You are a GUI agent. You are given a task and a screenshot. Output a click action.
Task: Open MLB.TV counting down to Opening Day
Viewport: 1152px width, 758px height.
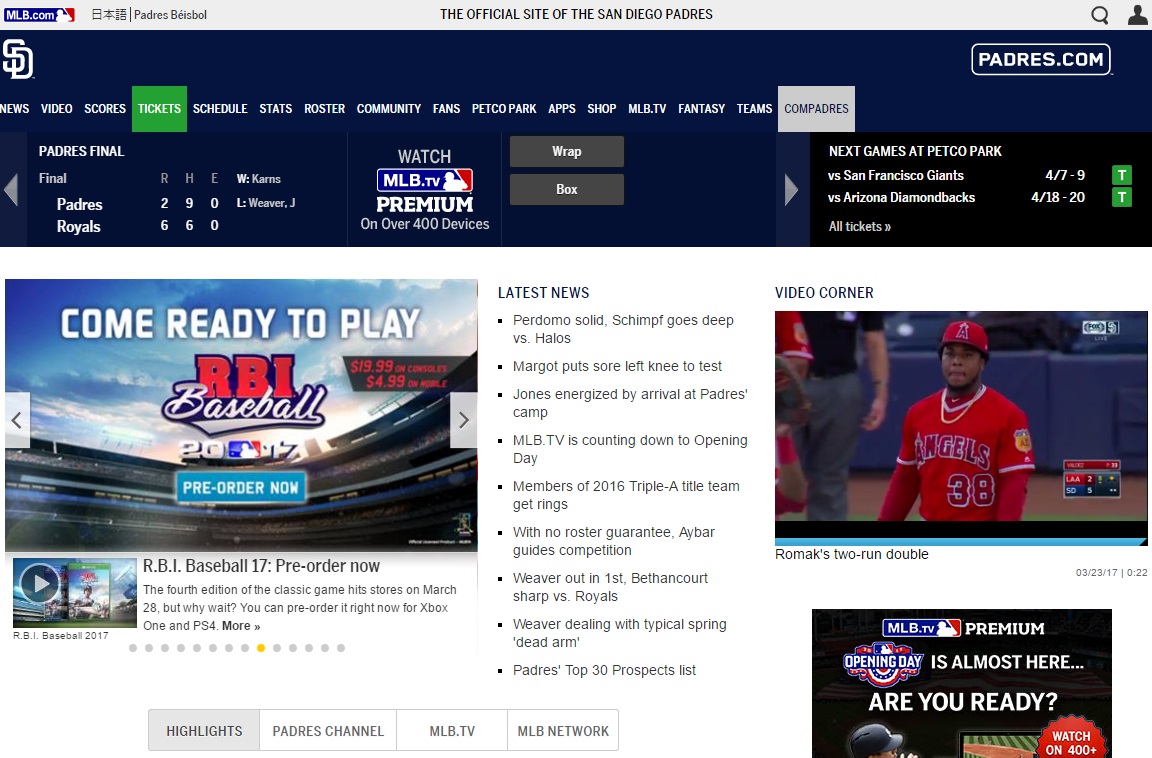[630, 449]
